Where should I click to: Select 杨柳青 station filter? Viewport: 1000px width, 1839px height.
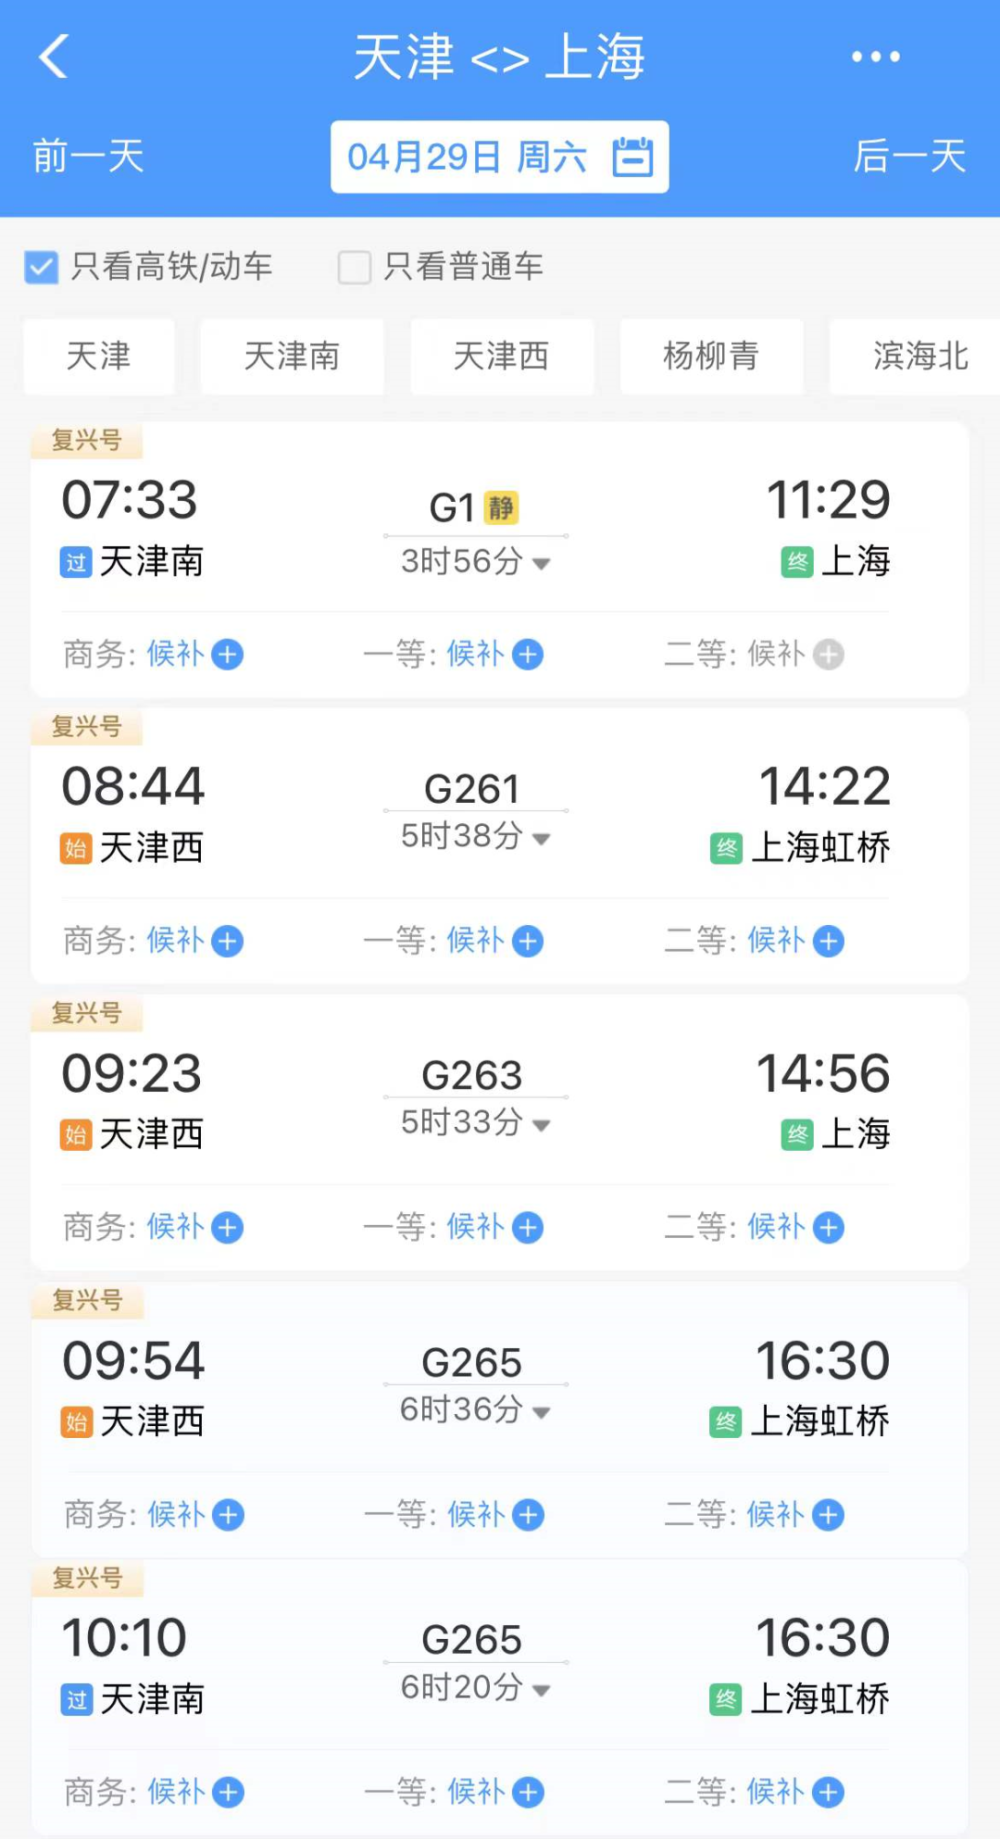click(711, 356)
